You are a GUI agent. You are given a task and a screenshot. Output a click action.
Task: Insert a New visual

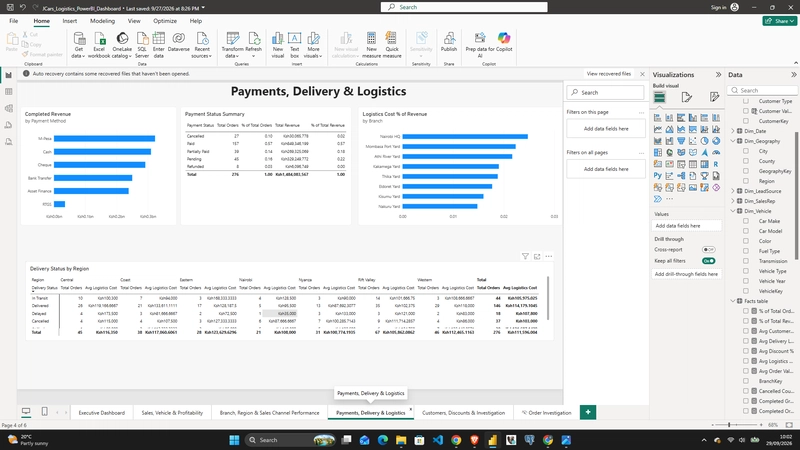278,45
